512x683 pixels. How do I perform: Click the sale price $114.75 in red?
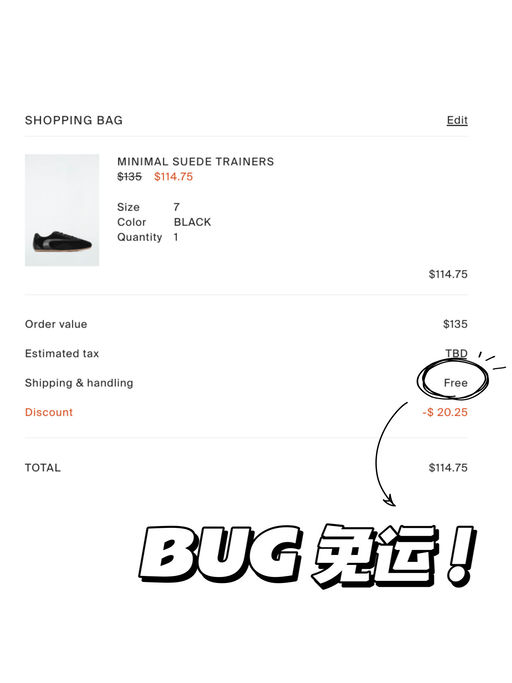click(173, 176)
